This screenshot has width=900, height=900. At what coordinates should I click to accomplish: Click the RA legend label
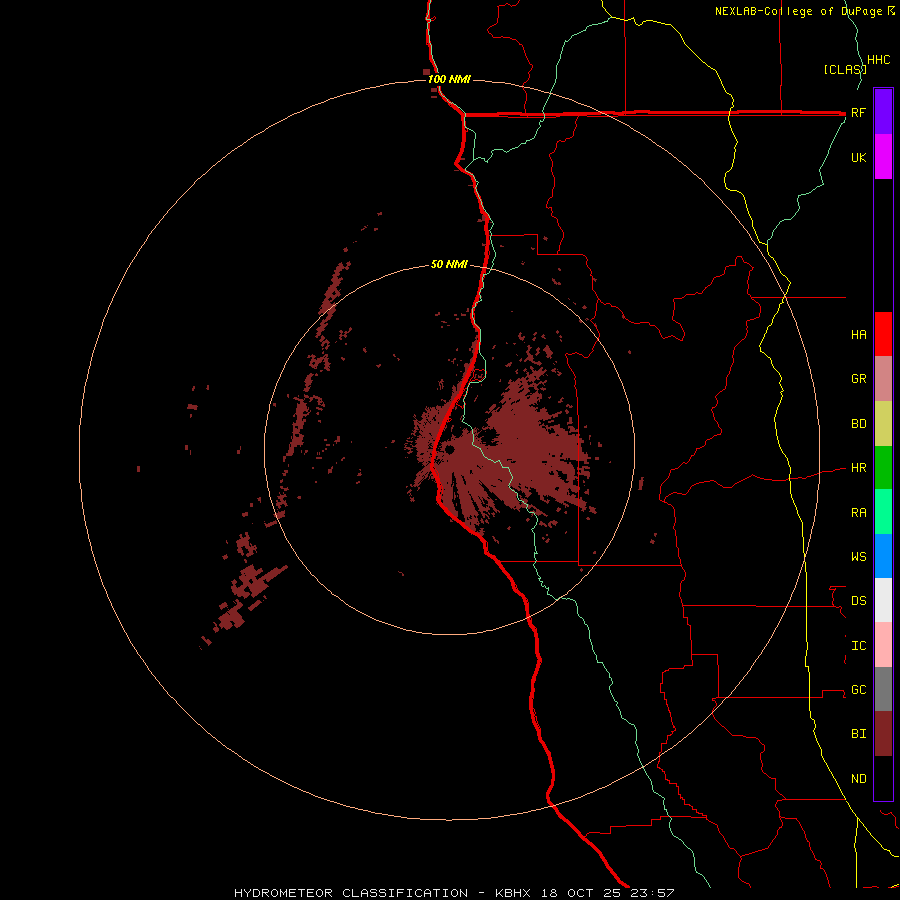858,513
